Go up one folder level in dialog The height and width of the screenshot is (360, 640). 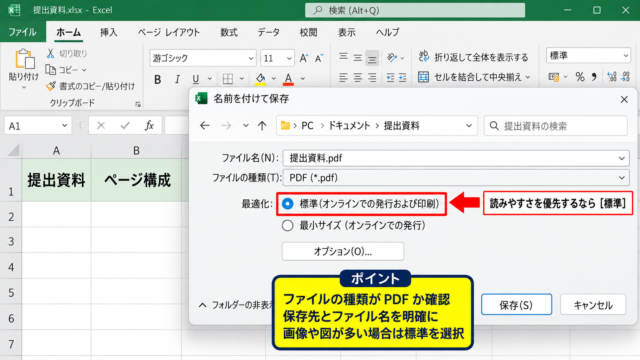pos(262,126)
